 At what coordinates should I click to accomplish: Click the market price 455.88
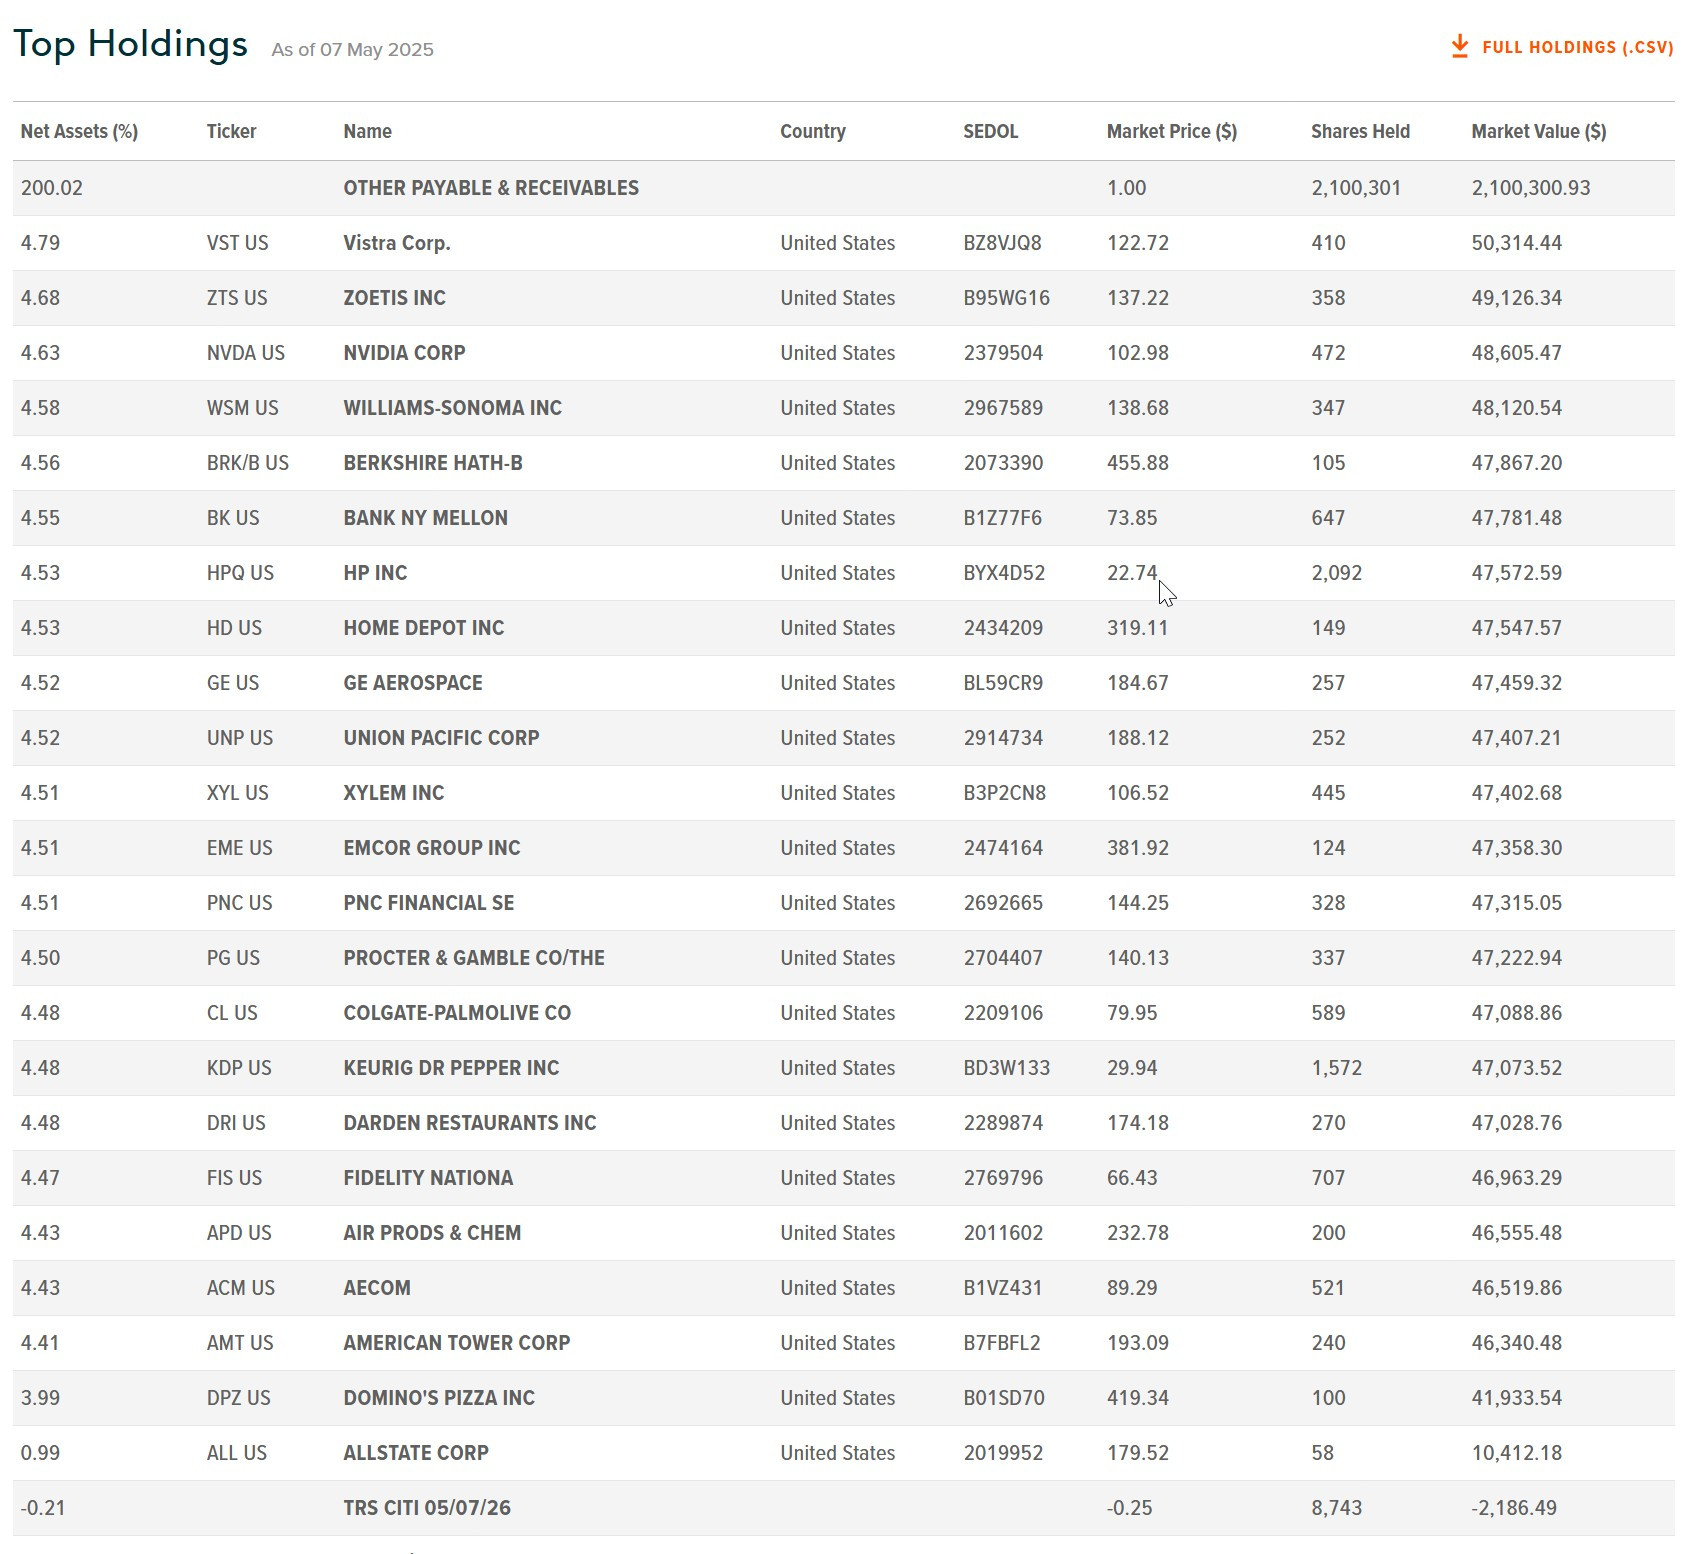[1138, 463]
